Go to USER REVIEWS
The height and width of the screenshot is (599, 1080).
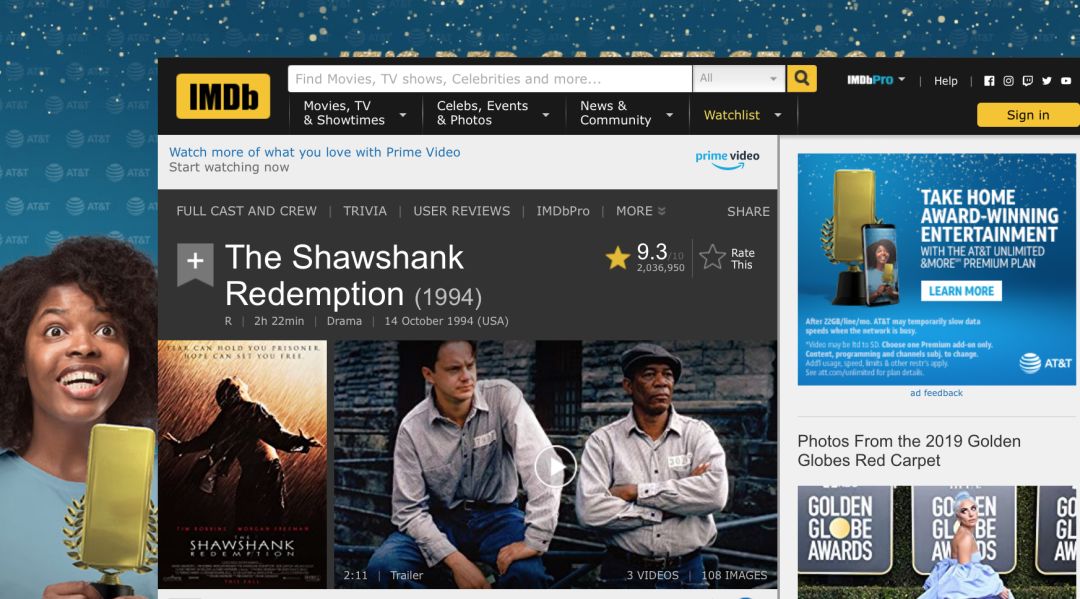(x=461, y=211)
